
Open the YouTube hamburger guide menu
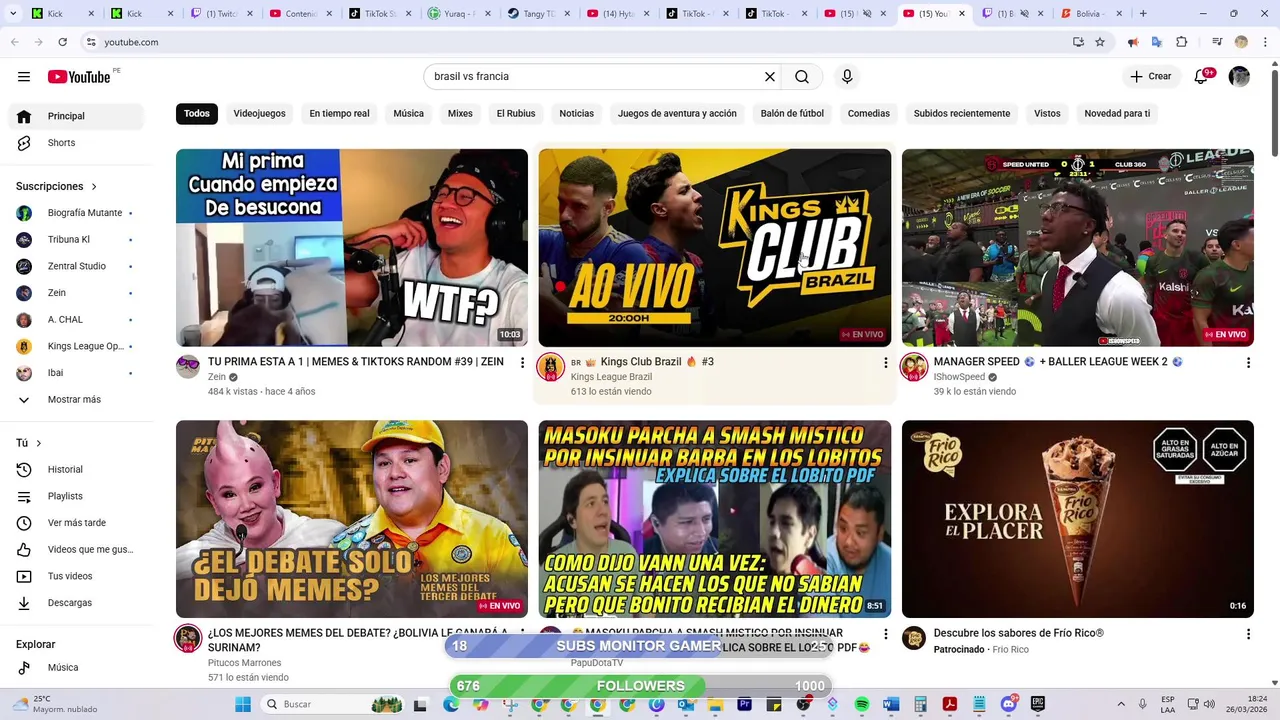click(24, 77)
